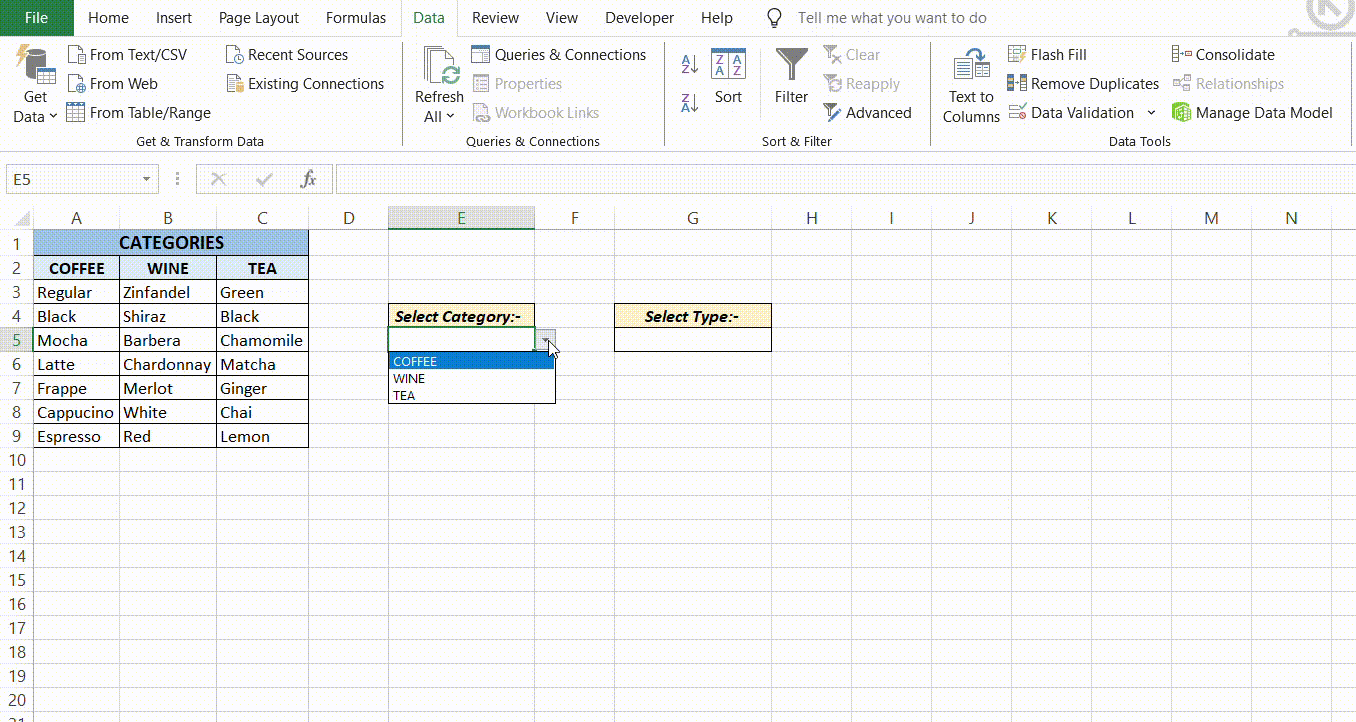1356x722 pixels.
Task: Click the E5 cell dropdown arrow
Action: (x=545, y=340)
